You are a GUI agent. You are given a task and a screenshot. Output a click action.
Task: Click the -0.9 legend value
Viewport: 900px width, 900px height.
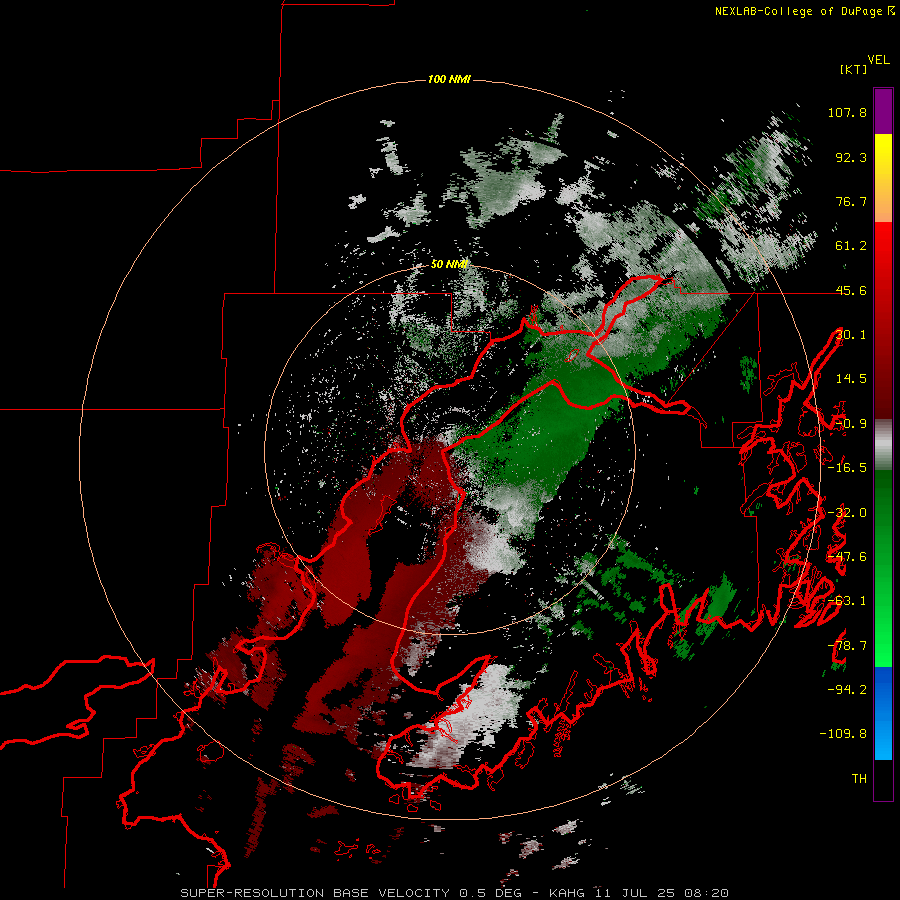tap(851, 424)
